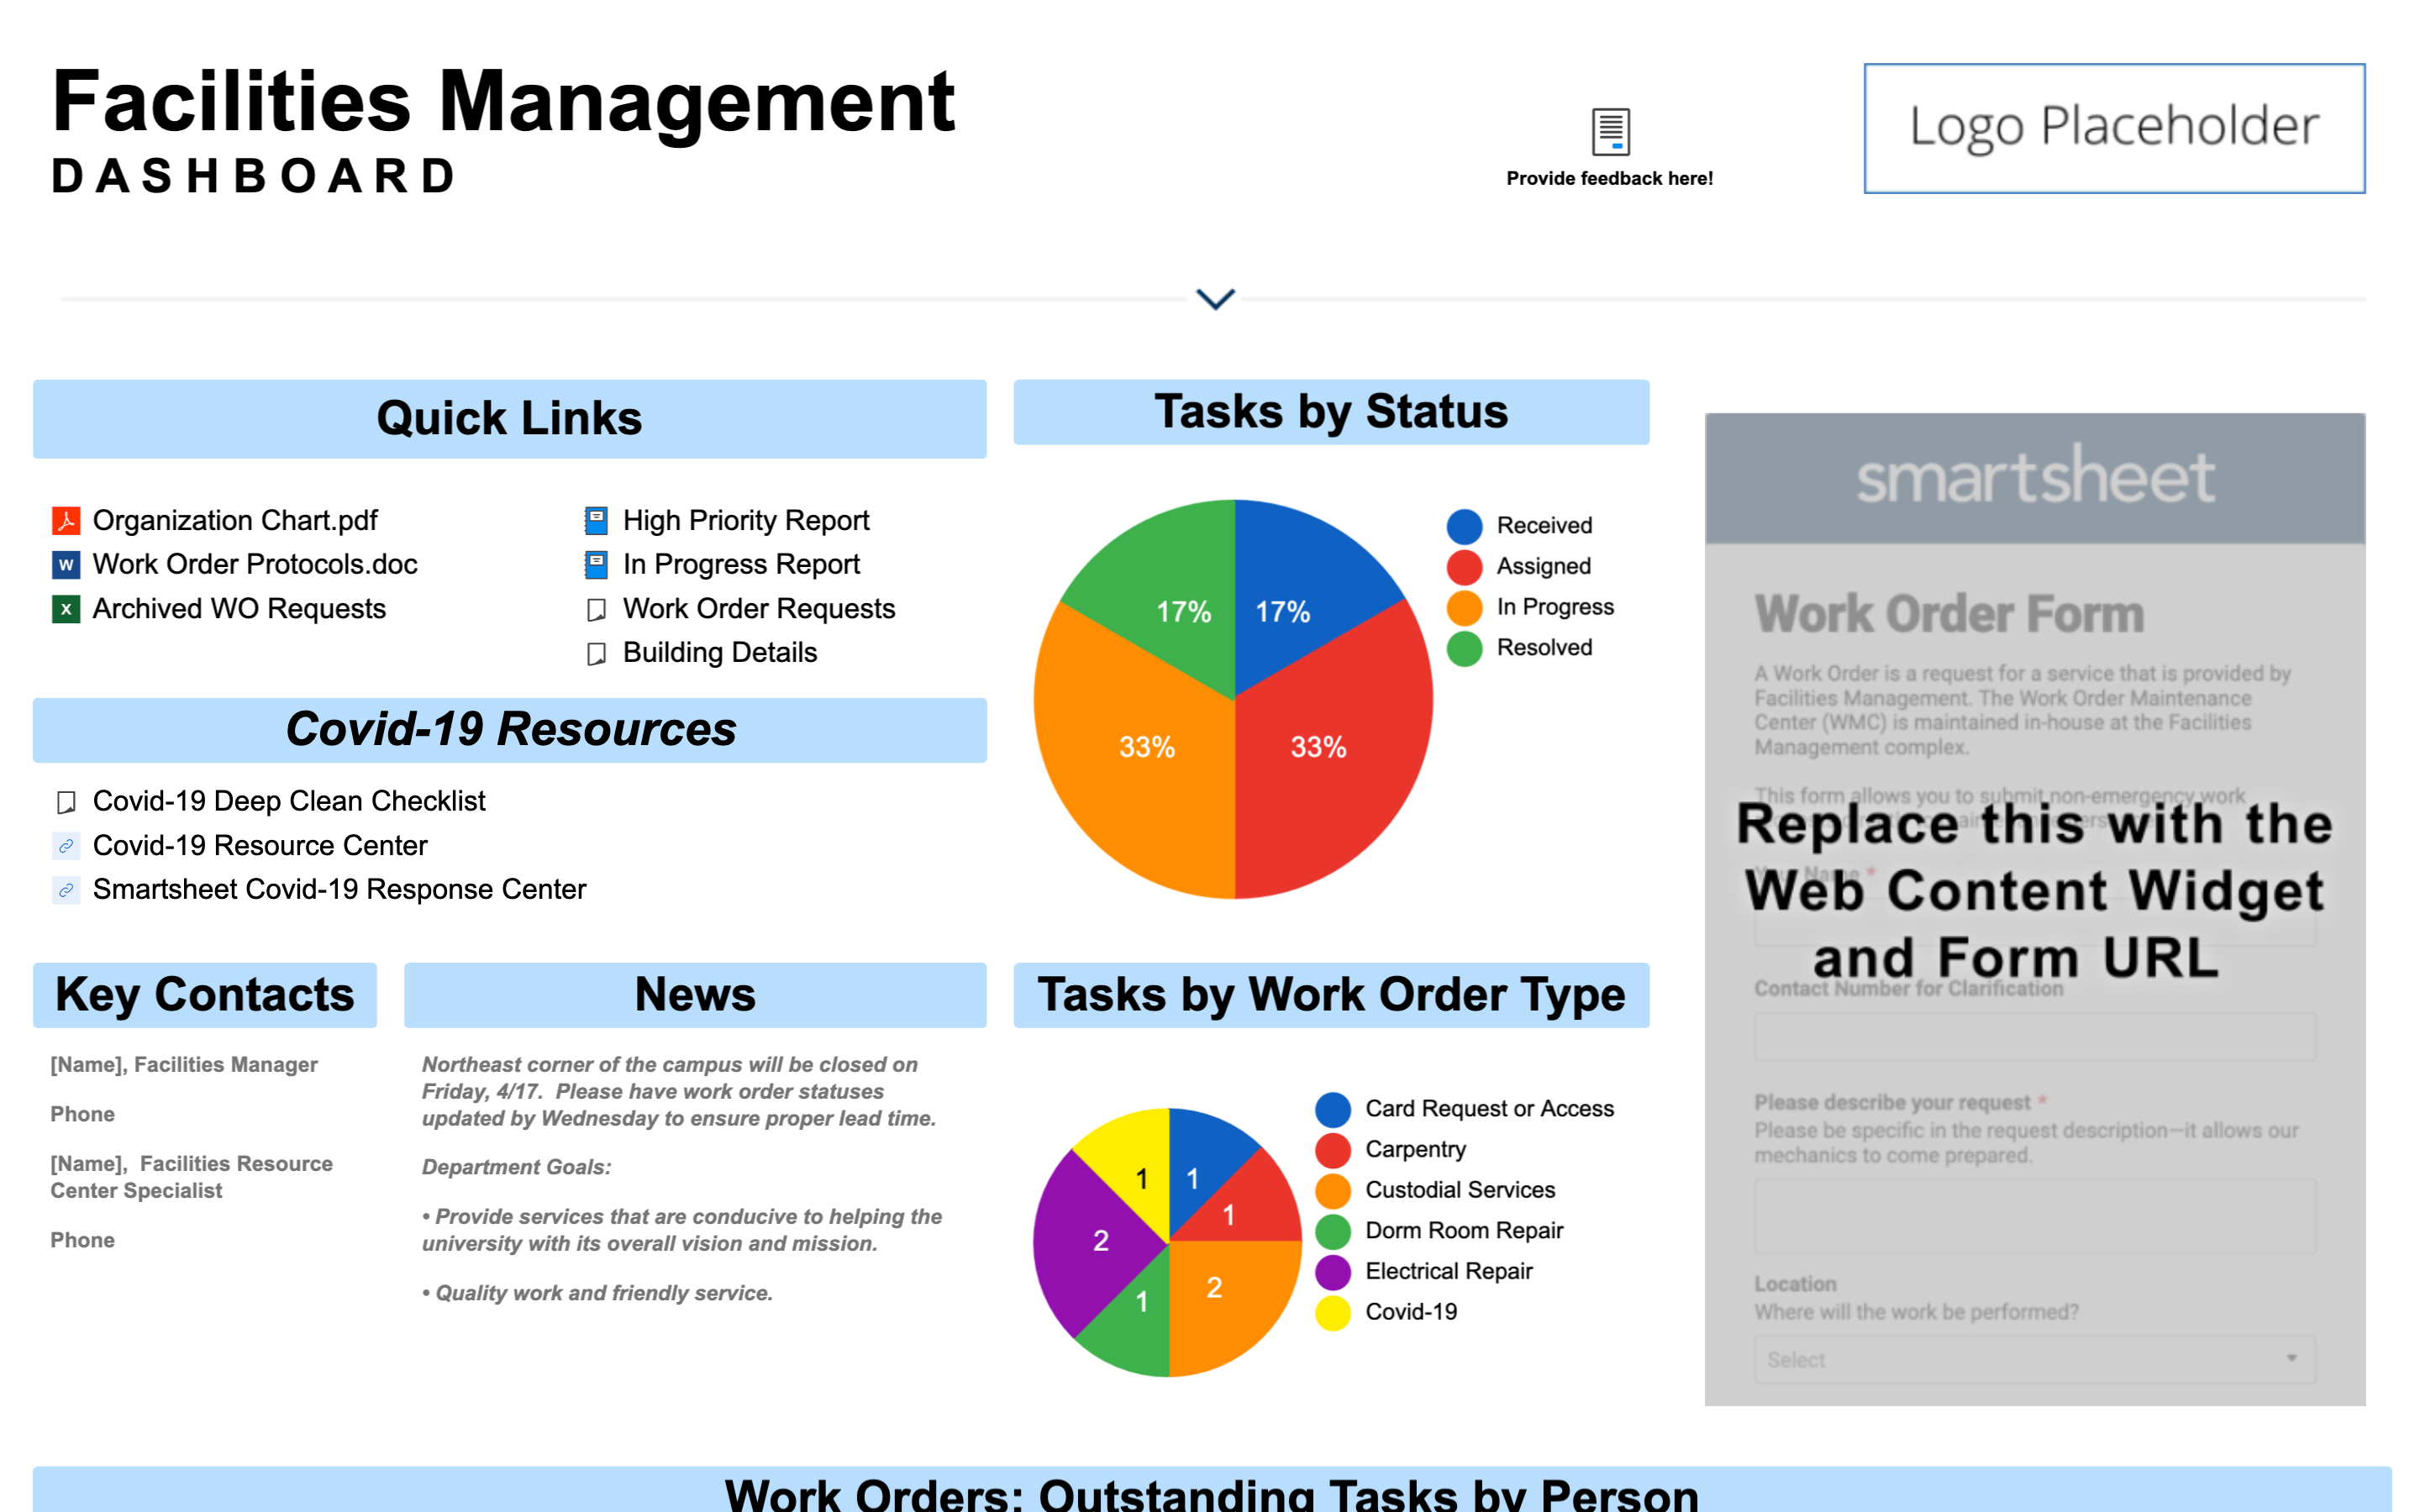2420x1512 pixels.
Task: Toggle the Covid-19 Deep Clean Checklist checkbox
Action: (66, 800)
